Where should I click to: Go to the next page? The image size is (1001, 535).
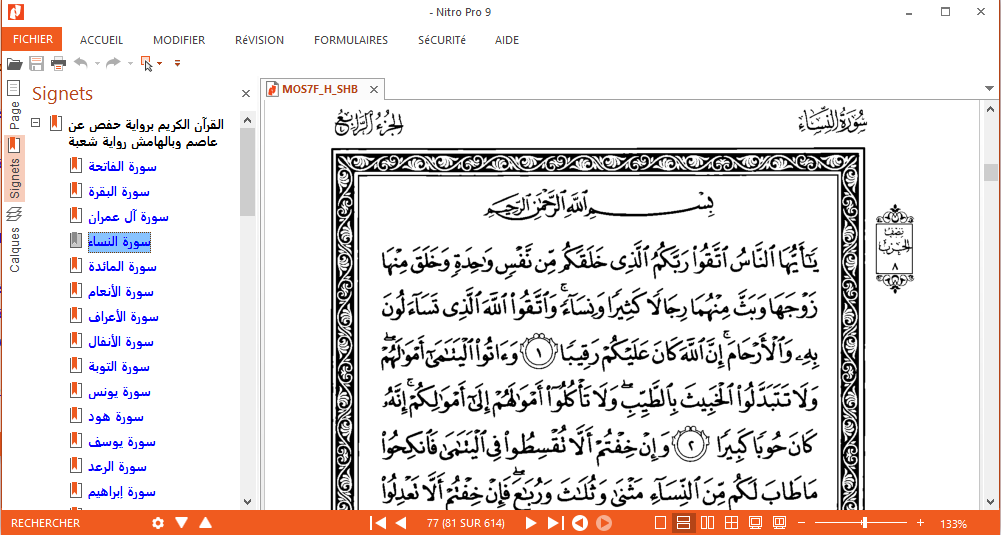531,524
